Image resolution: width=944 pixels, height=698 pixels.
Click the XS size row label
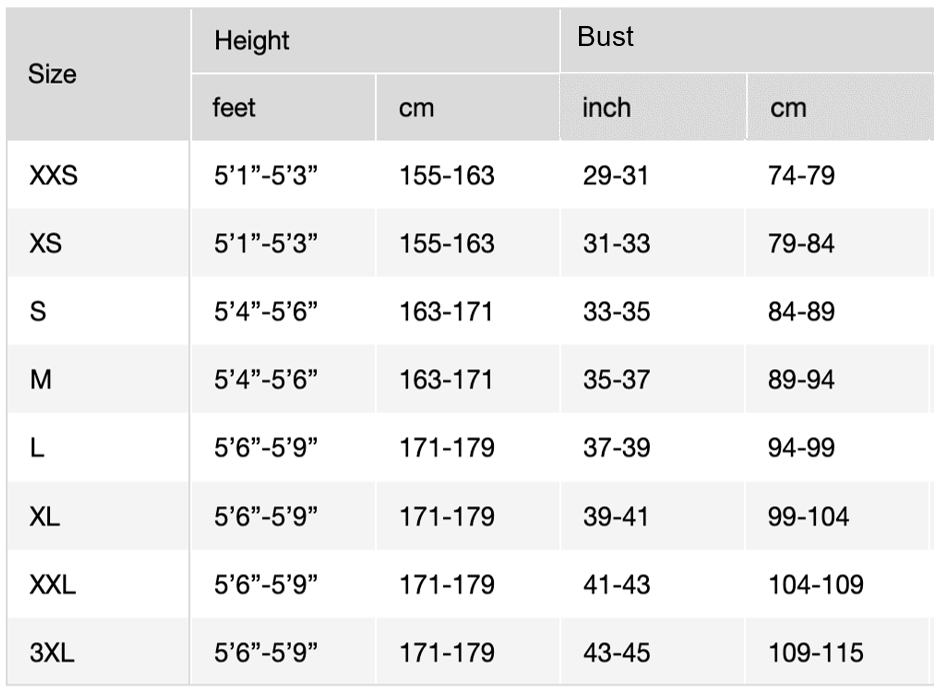(46, 244)
